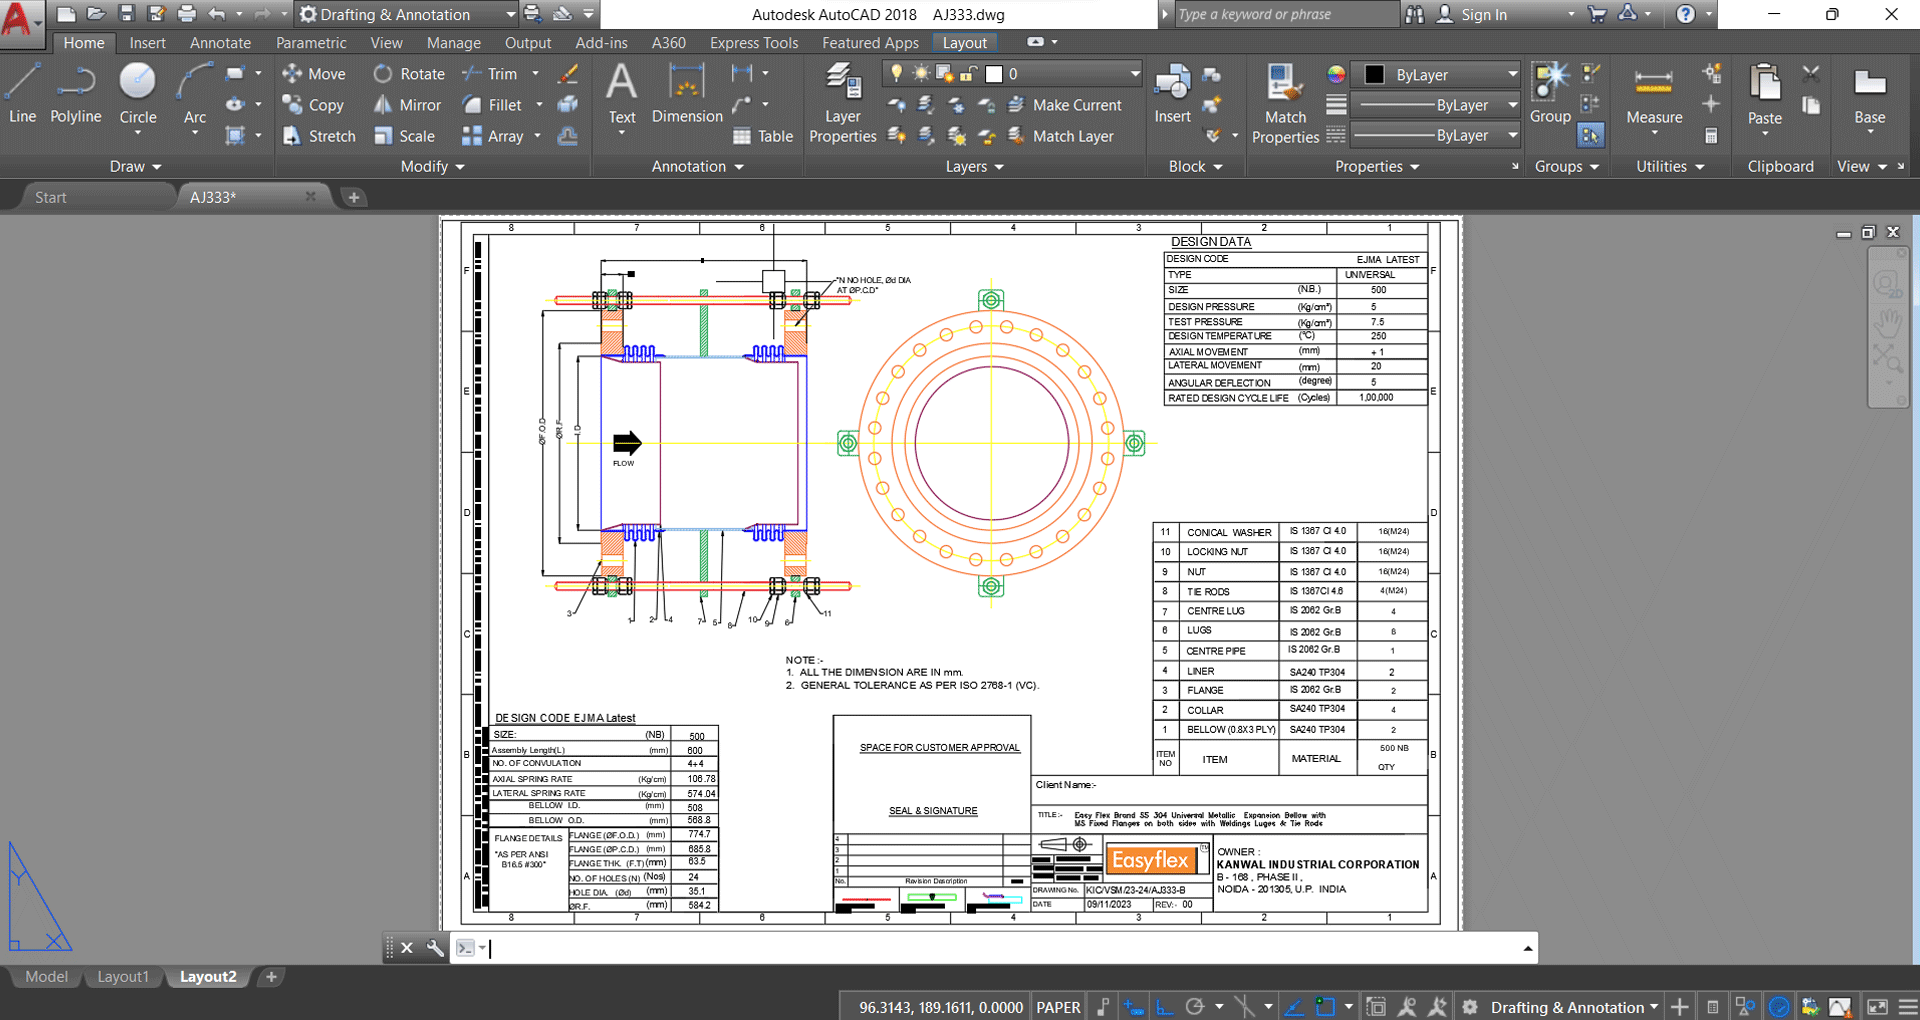The image size is (1920, 1020).
Task: Toggle ortho mode in status bar
Action: coord(1165,1007)
